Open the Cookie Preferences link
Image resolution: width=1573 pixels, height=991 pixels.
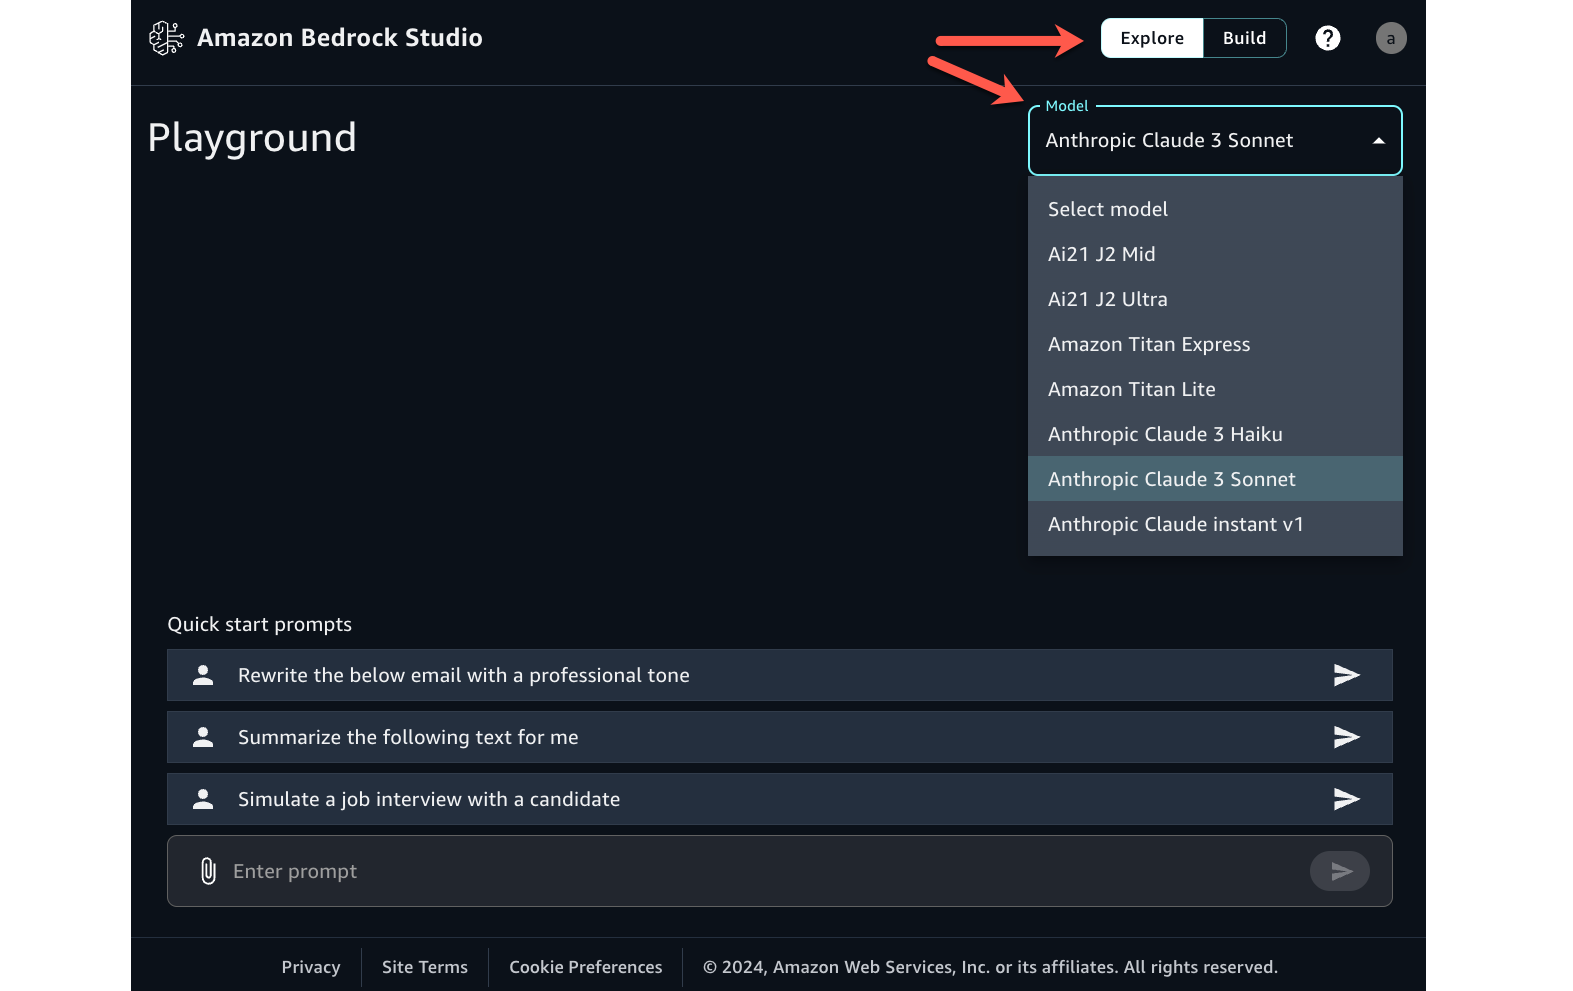pyautogui.click(x=586, y=967)
